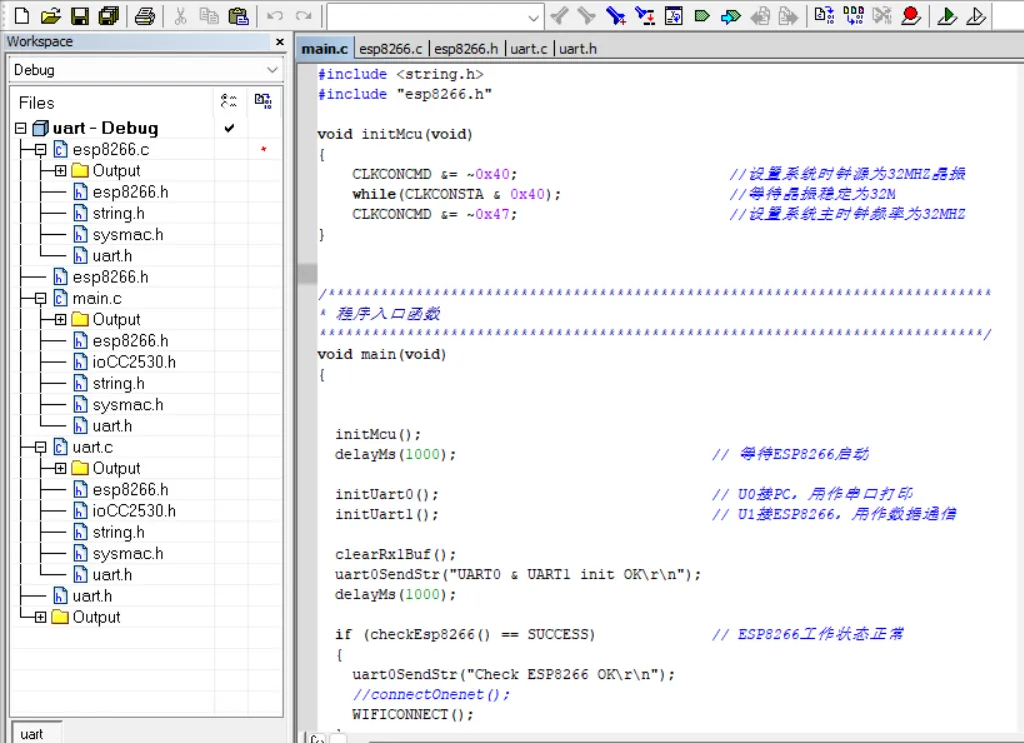Click the initUart0(); line in the editor
The width and height of the screenshot is (1024, 743).
pyautogui.click(x=387, y=494)
